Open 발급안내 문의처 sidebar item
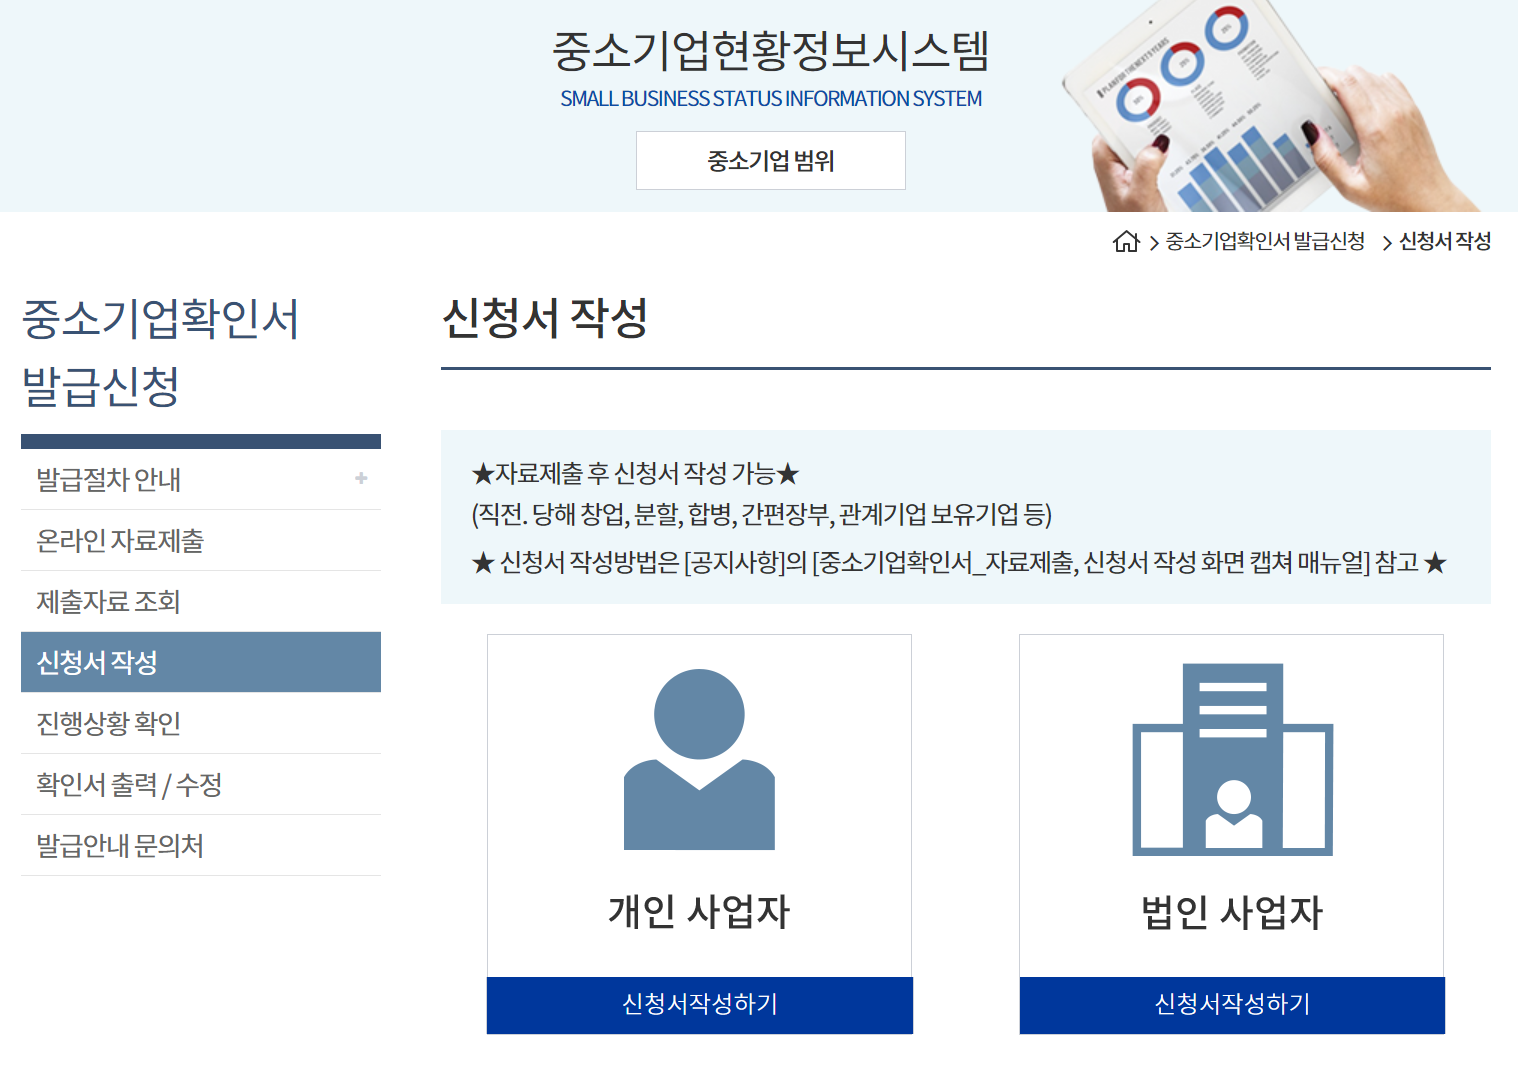Image resolution: width=1518 pixels, height=1090 pixels. point(201,846)
